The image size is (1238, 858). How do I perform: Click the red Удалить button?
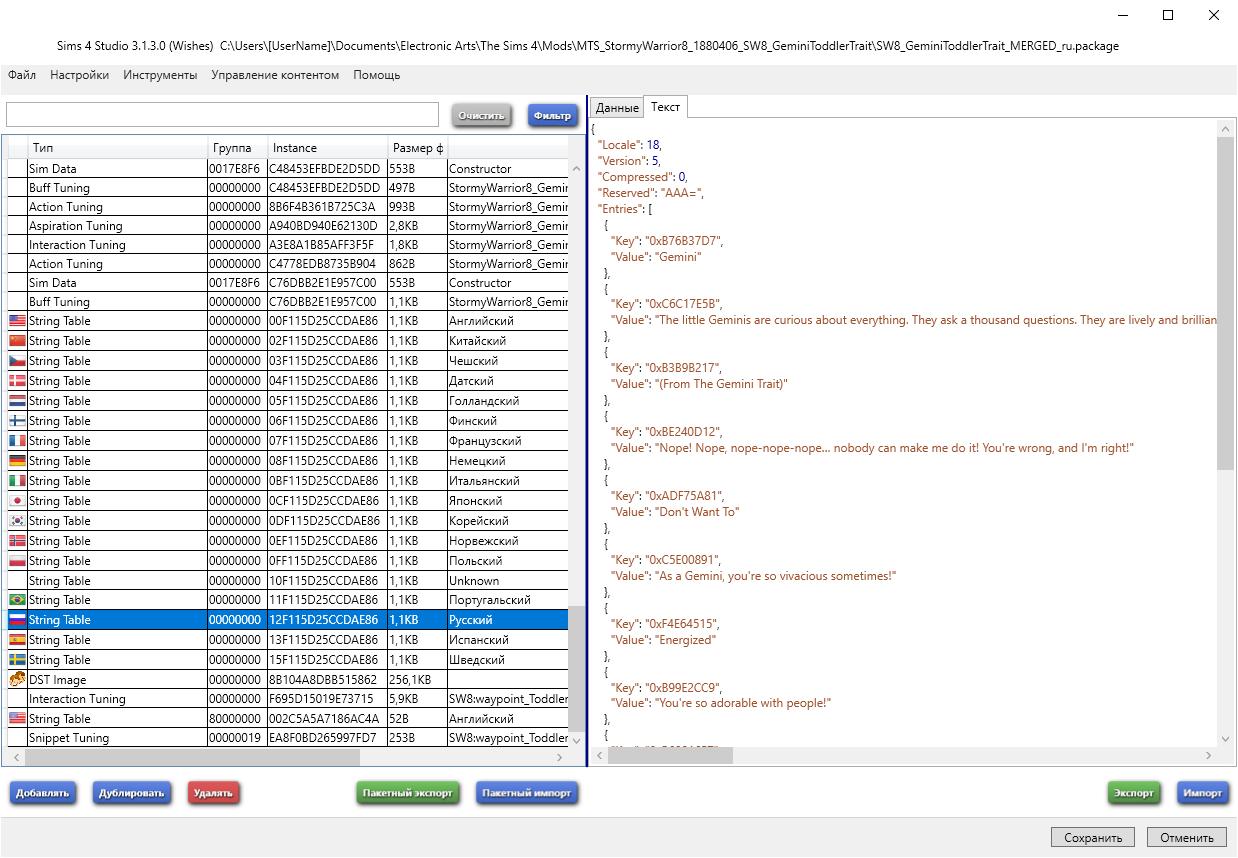[x=213, y=793]
